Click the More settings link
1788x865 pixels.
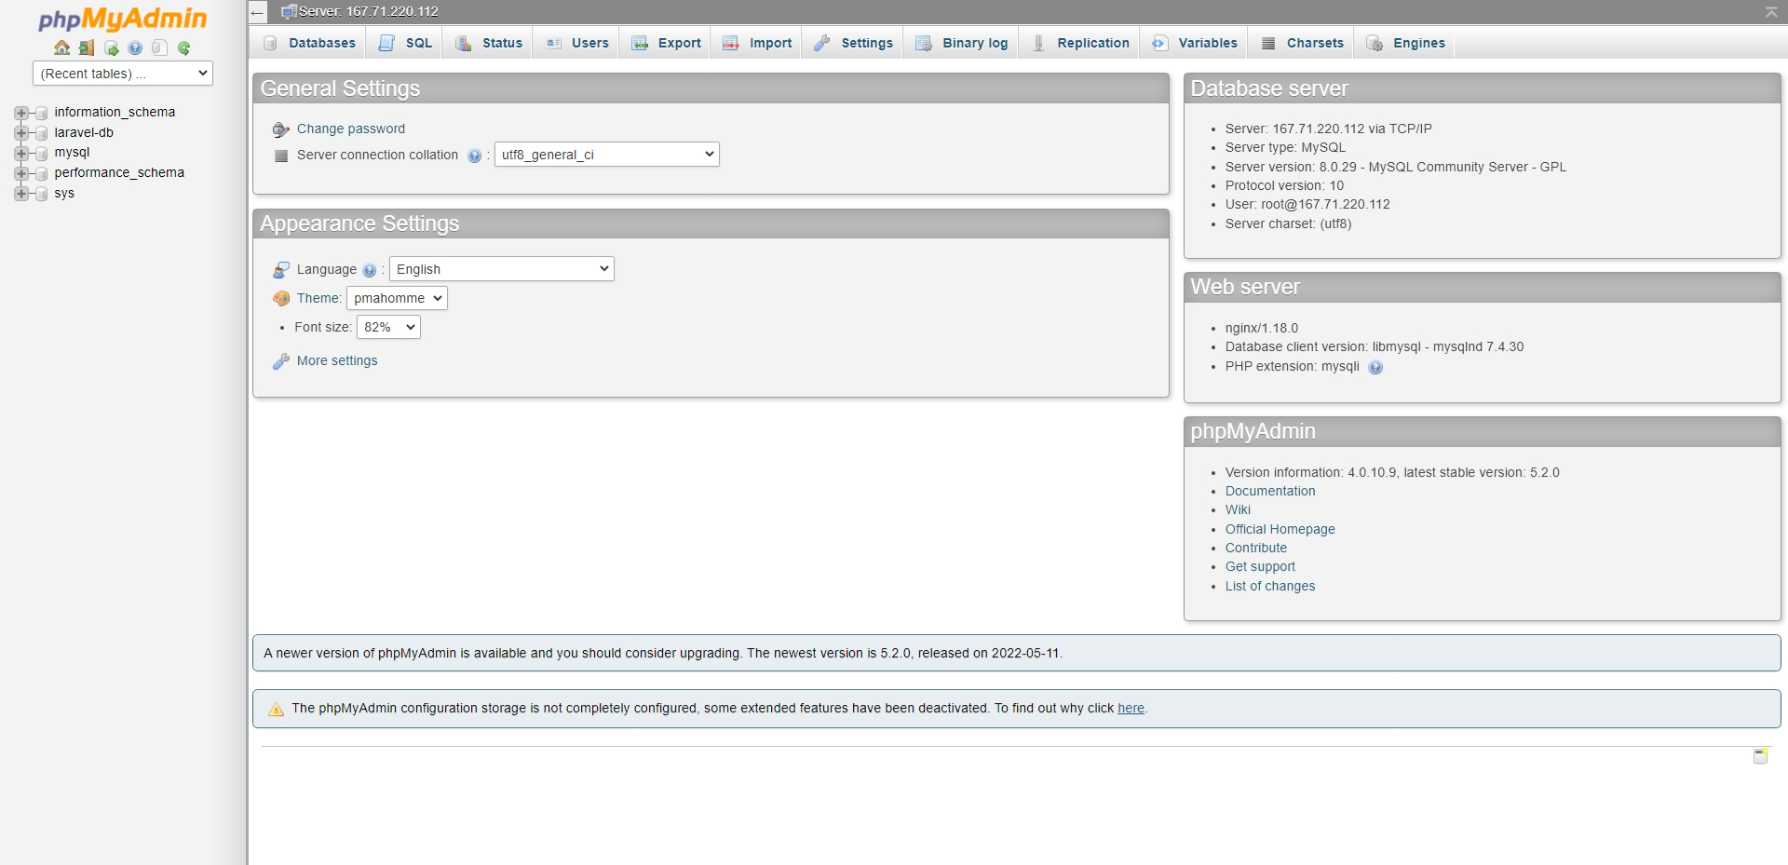(x=337, y=361)
